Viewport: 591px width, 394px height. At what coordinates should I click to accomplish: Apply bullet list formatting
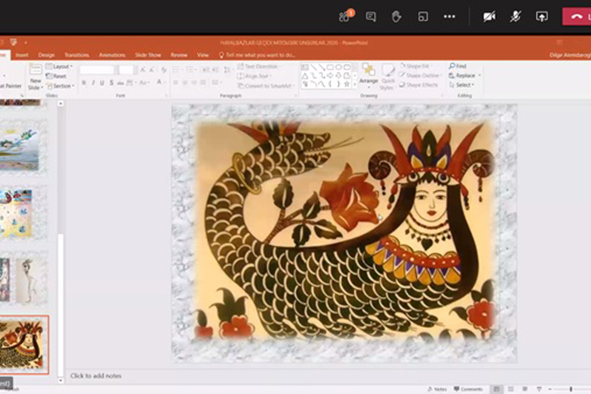coord(177,70)
